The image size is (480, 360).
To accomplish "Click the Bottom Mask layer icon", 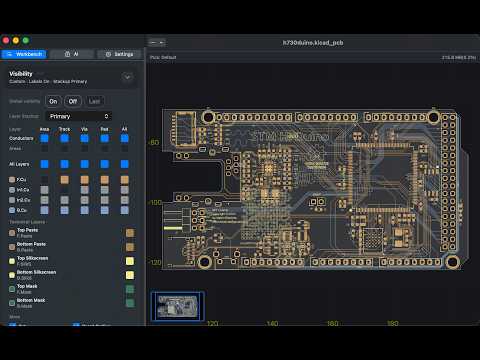I will 12,303.
